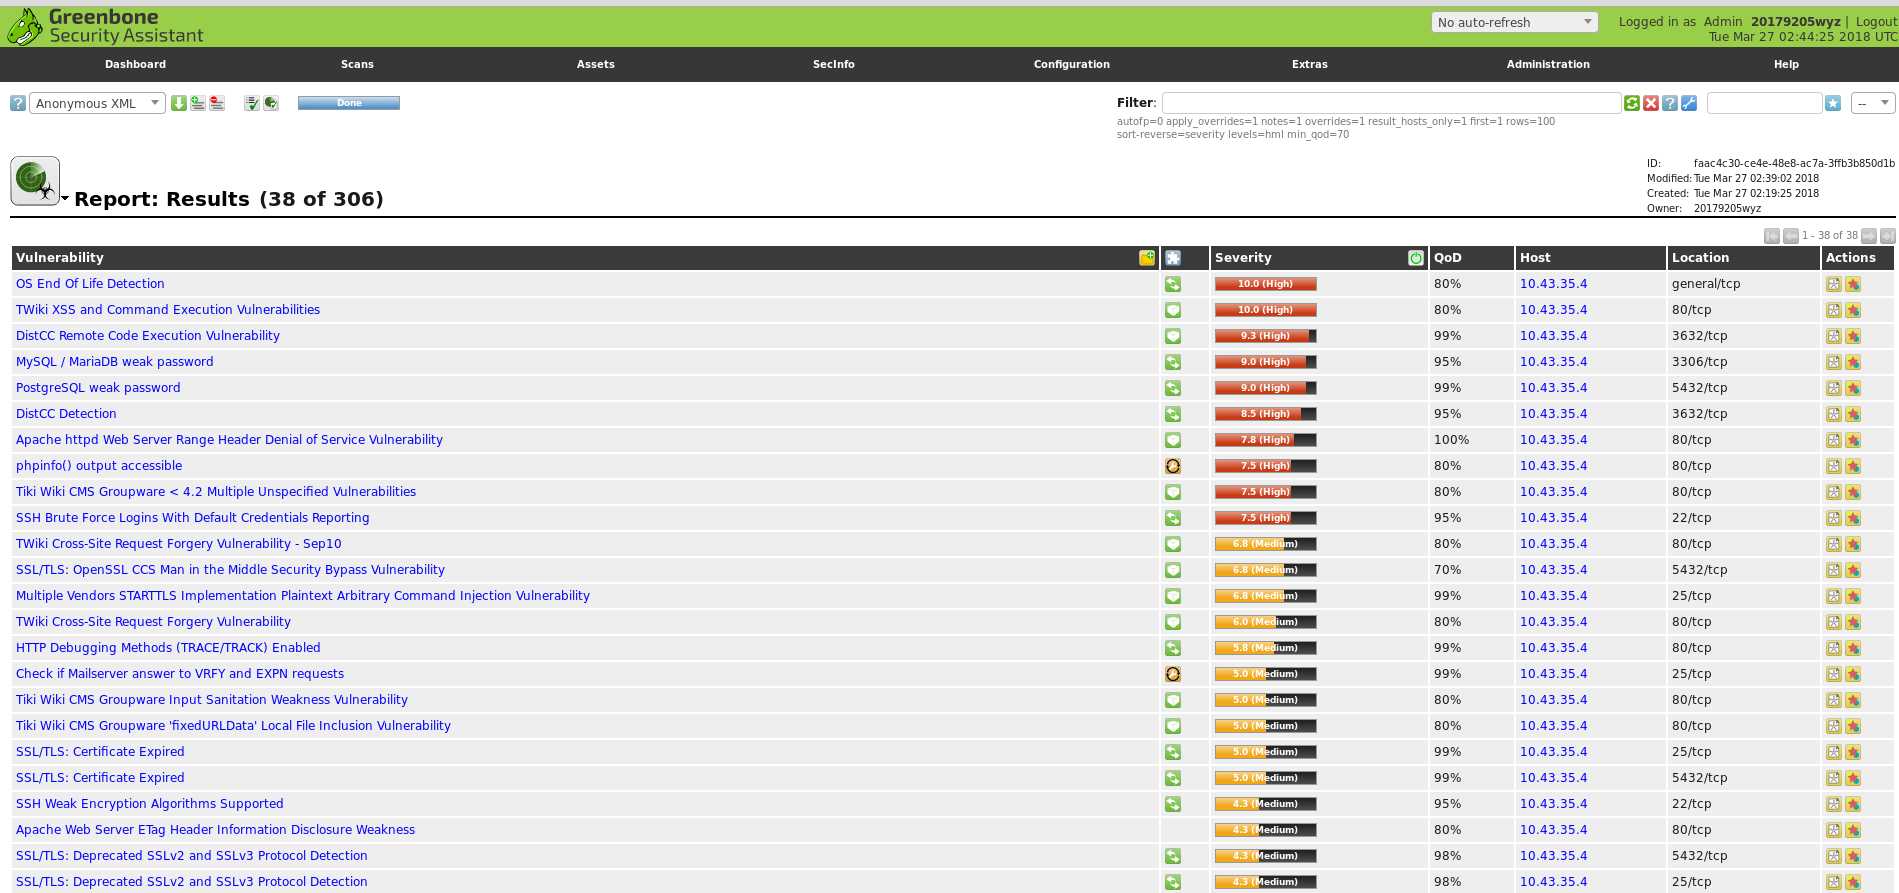Viewport: 1899px width, 893px height.
Task: Add report to assets icon
Action: pyautogui.click(x=198, y=103)
